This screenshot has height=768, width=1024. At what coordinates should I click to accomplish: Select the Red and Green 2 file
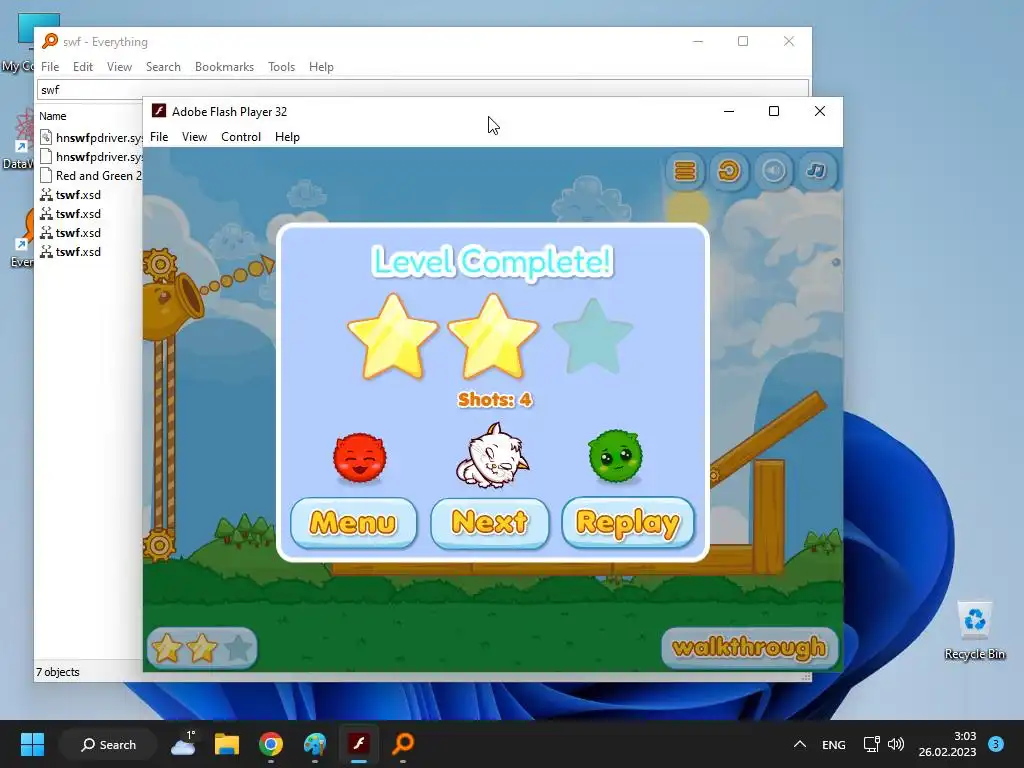click(x=91, y=176)
